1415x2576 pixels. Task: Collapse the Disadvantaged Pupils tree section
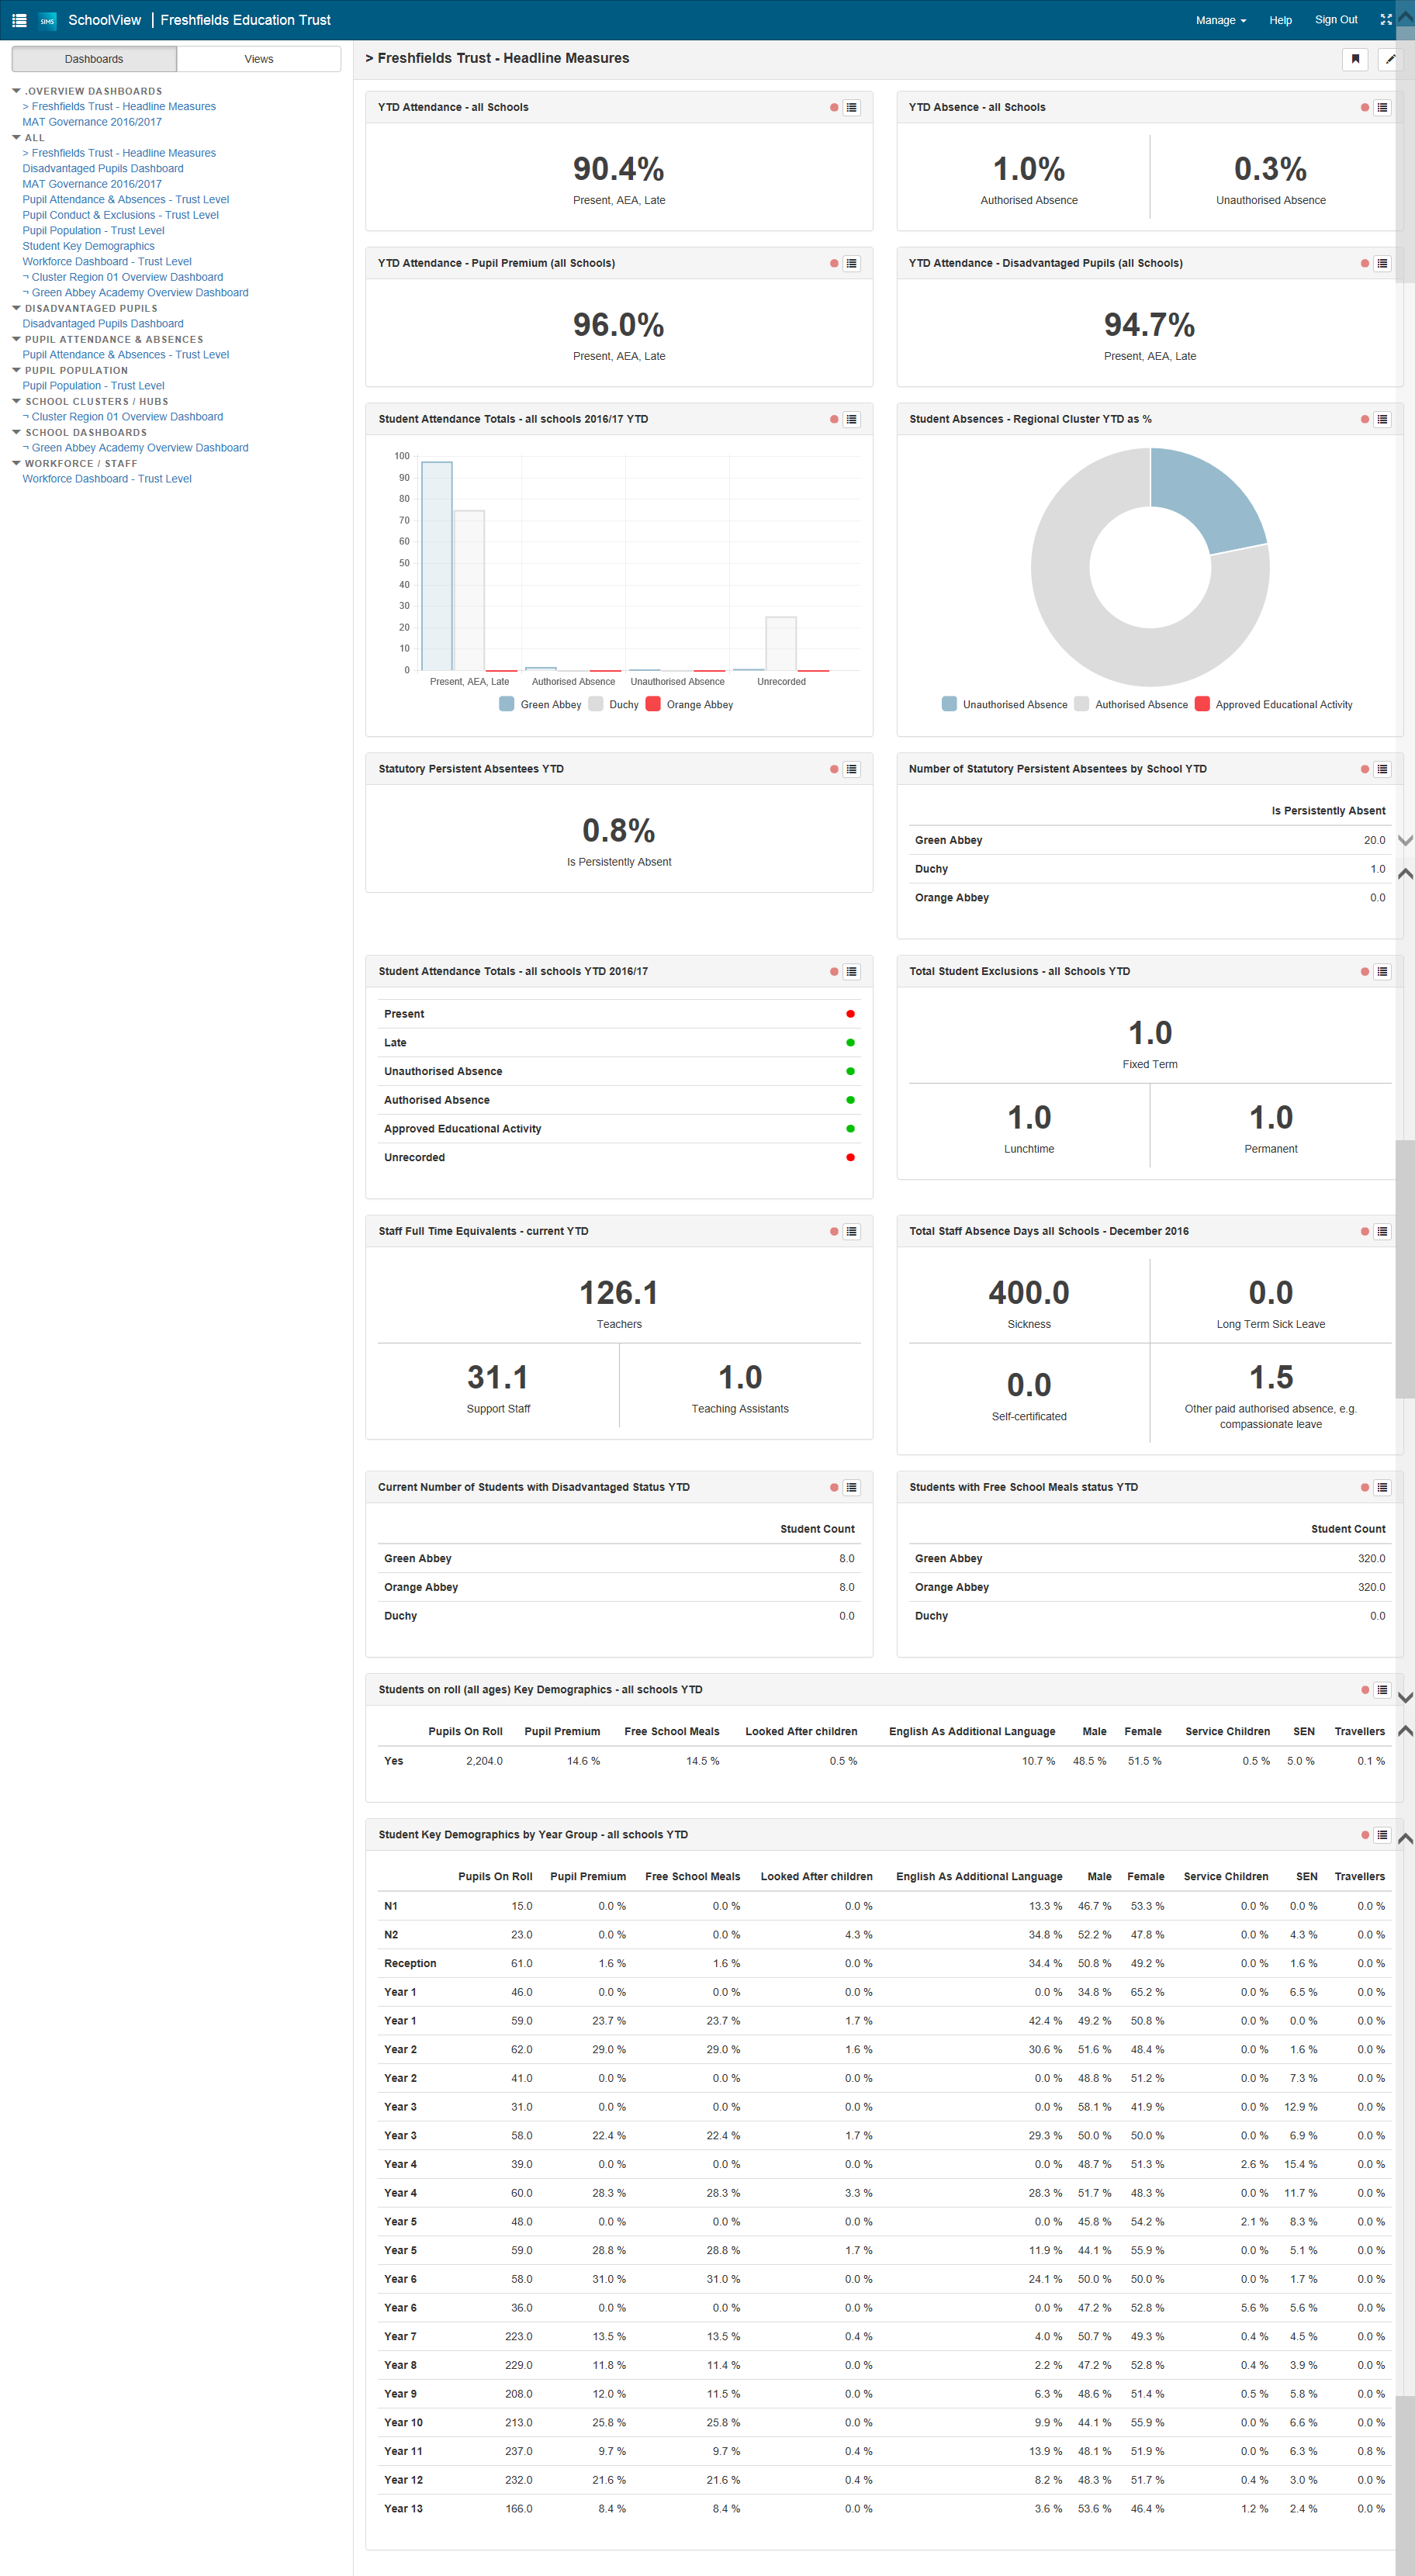pos(16,308)
